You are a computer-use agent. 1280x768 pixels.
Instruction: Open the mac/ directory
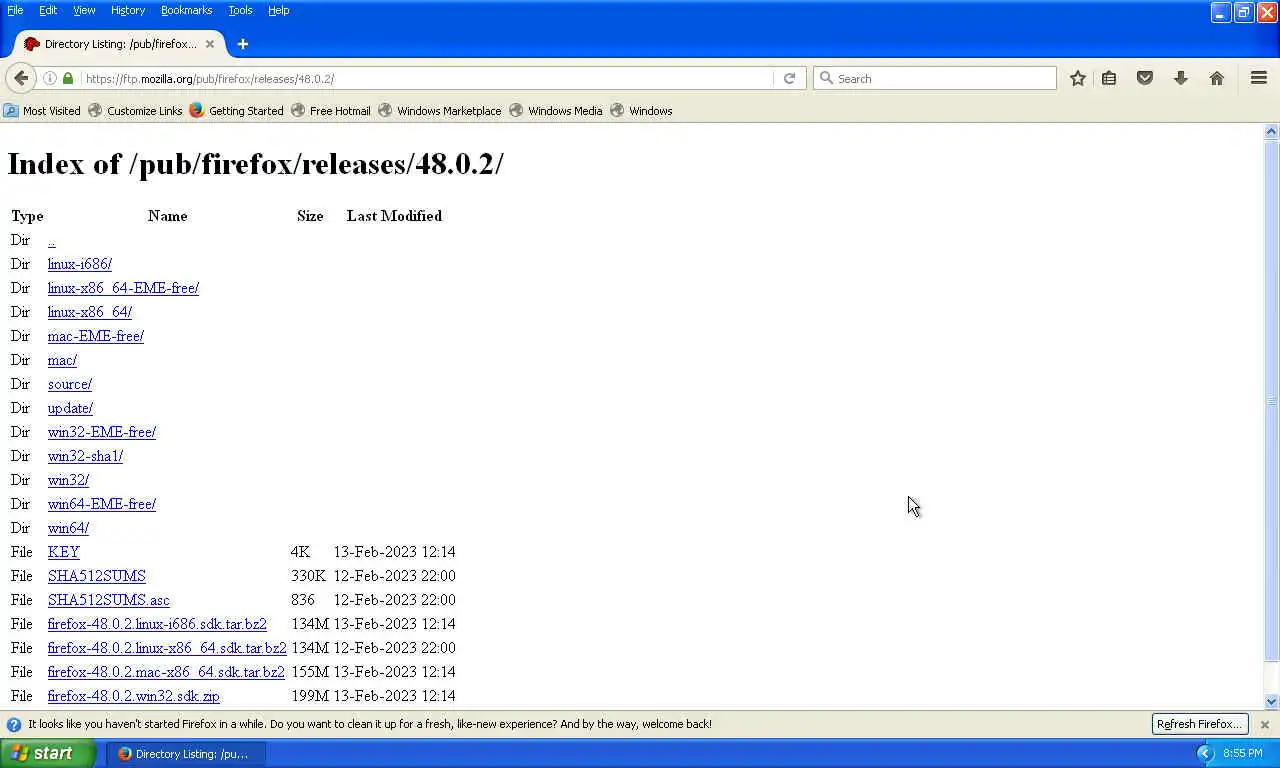pyautogui.click(x=62, y=360)
